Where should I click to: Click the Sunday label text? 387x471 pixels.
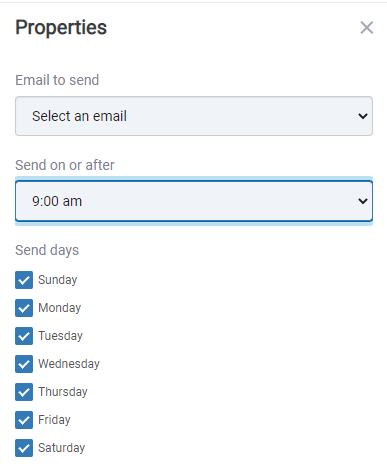[x=58, y=280]
